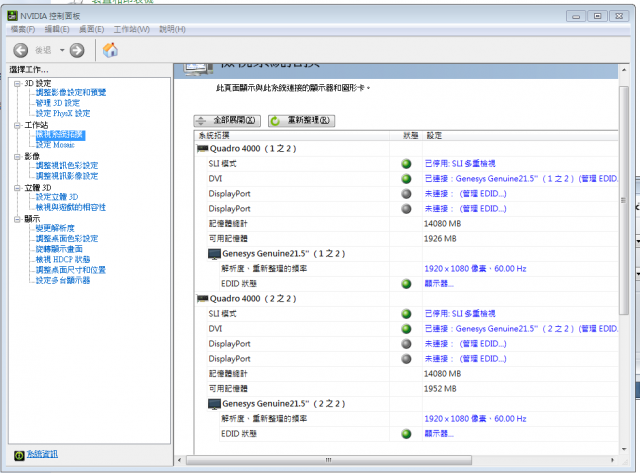
Task: Open 已停用: SLI 多重檢視 link under first Quadro
Action: click(x=460, y=164)
